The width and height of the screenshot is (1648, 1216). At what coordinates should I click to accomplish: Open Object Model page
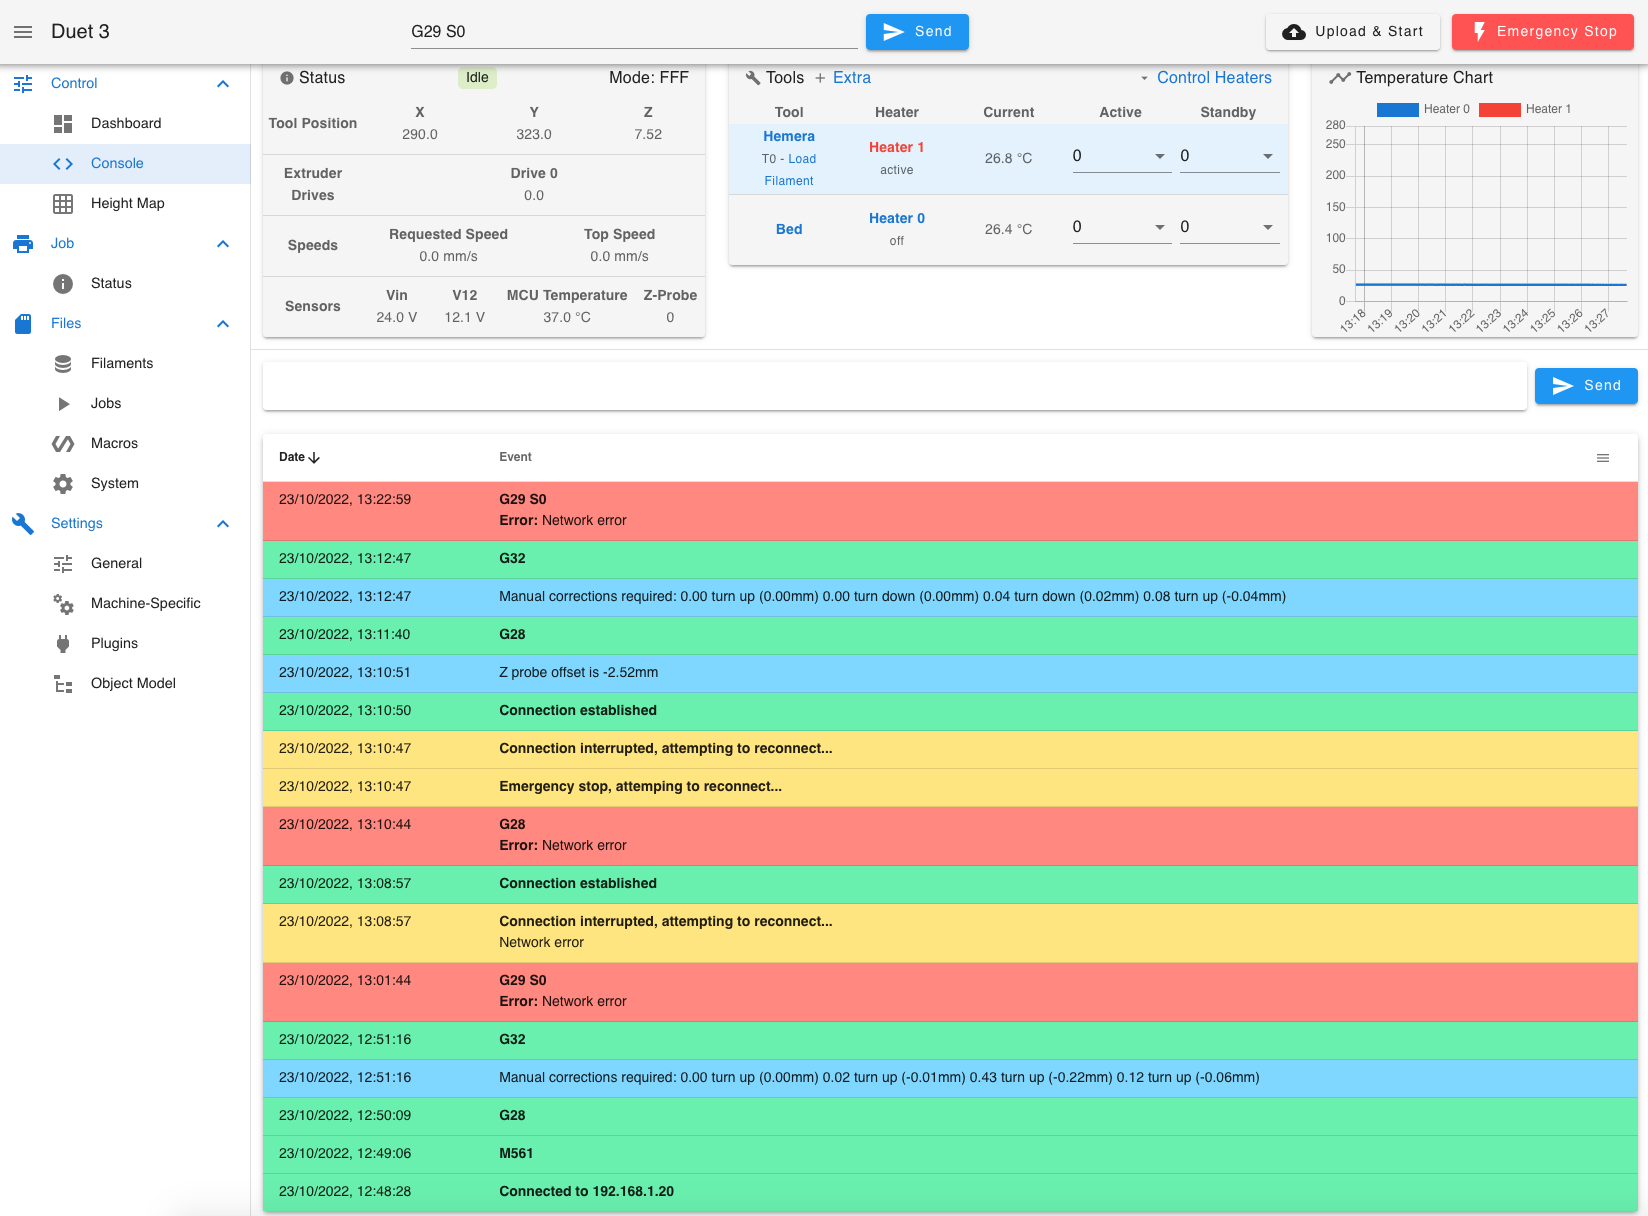click(125, 684)
